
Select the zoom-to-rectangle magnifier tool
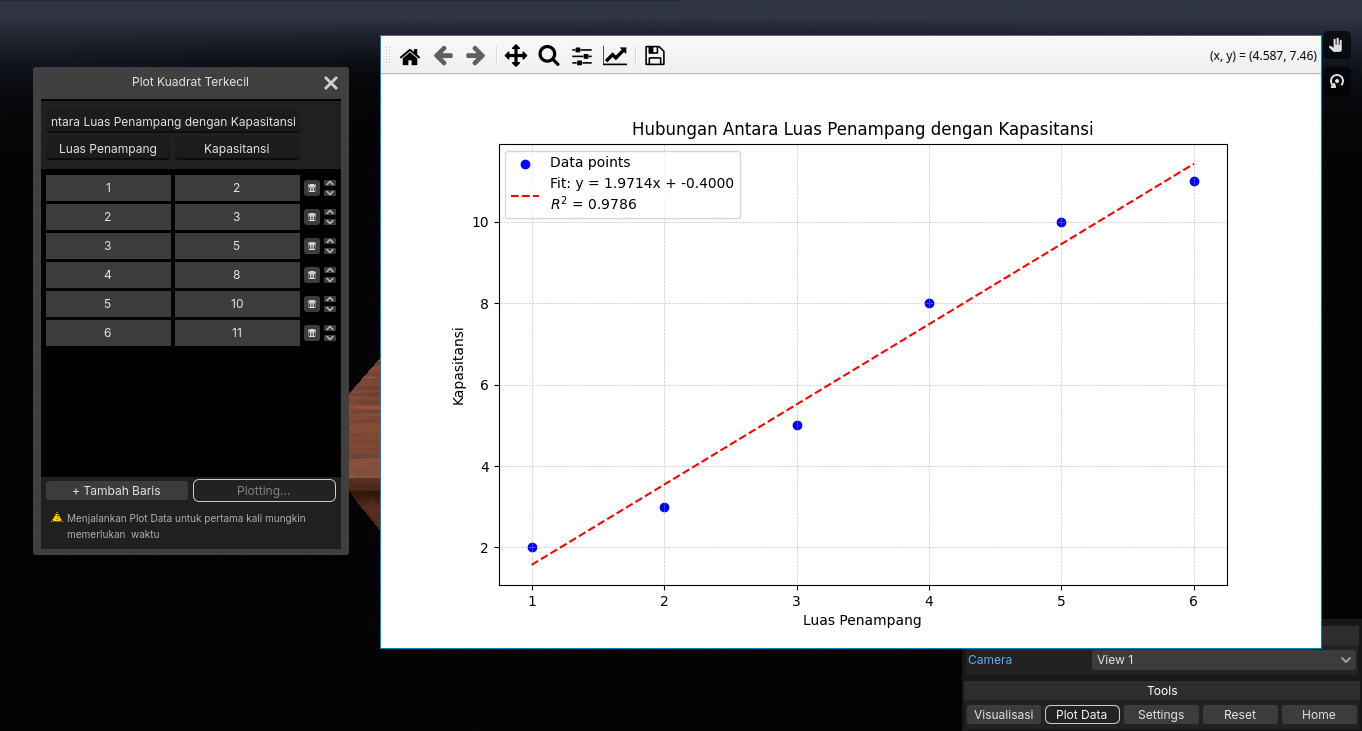pyautogui.click(x=548, y=56)
